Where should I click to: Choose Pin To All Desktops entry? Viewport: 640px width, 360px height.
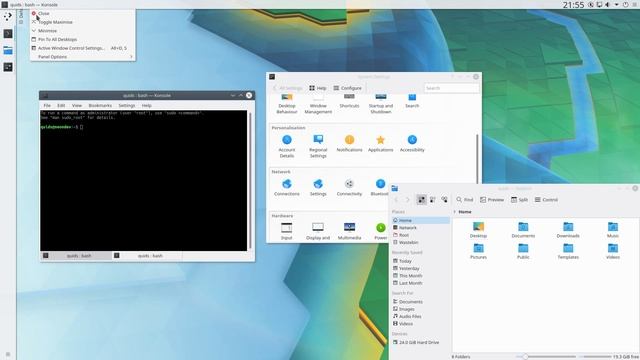click(82, 39)
